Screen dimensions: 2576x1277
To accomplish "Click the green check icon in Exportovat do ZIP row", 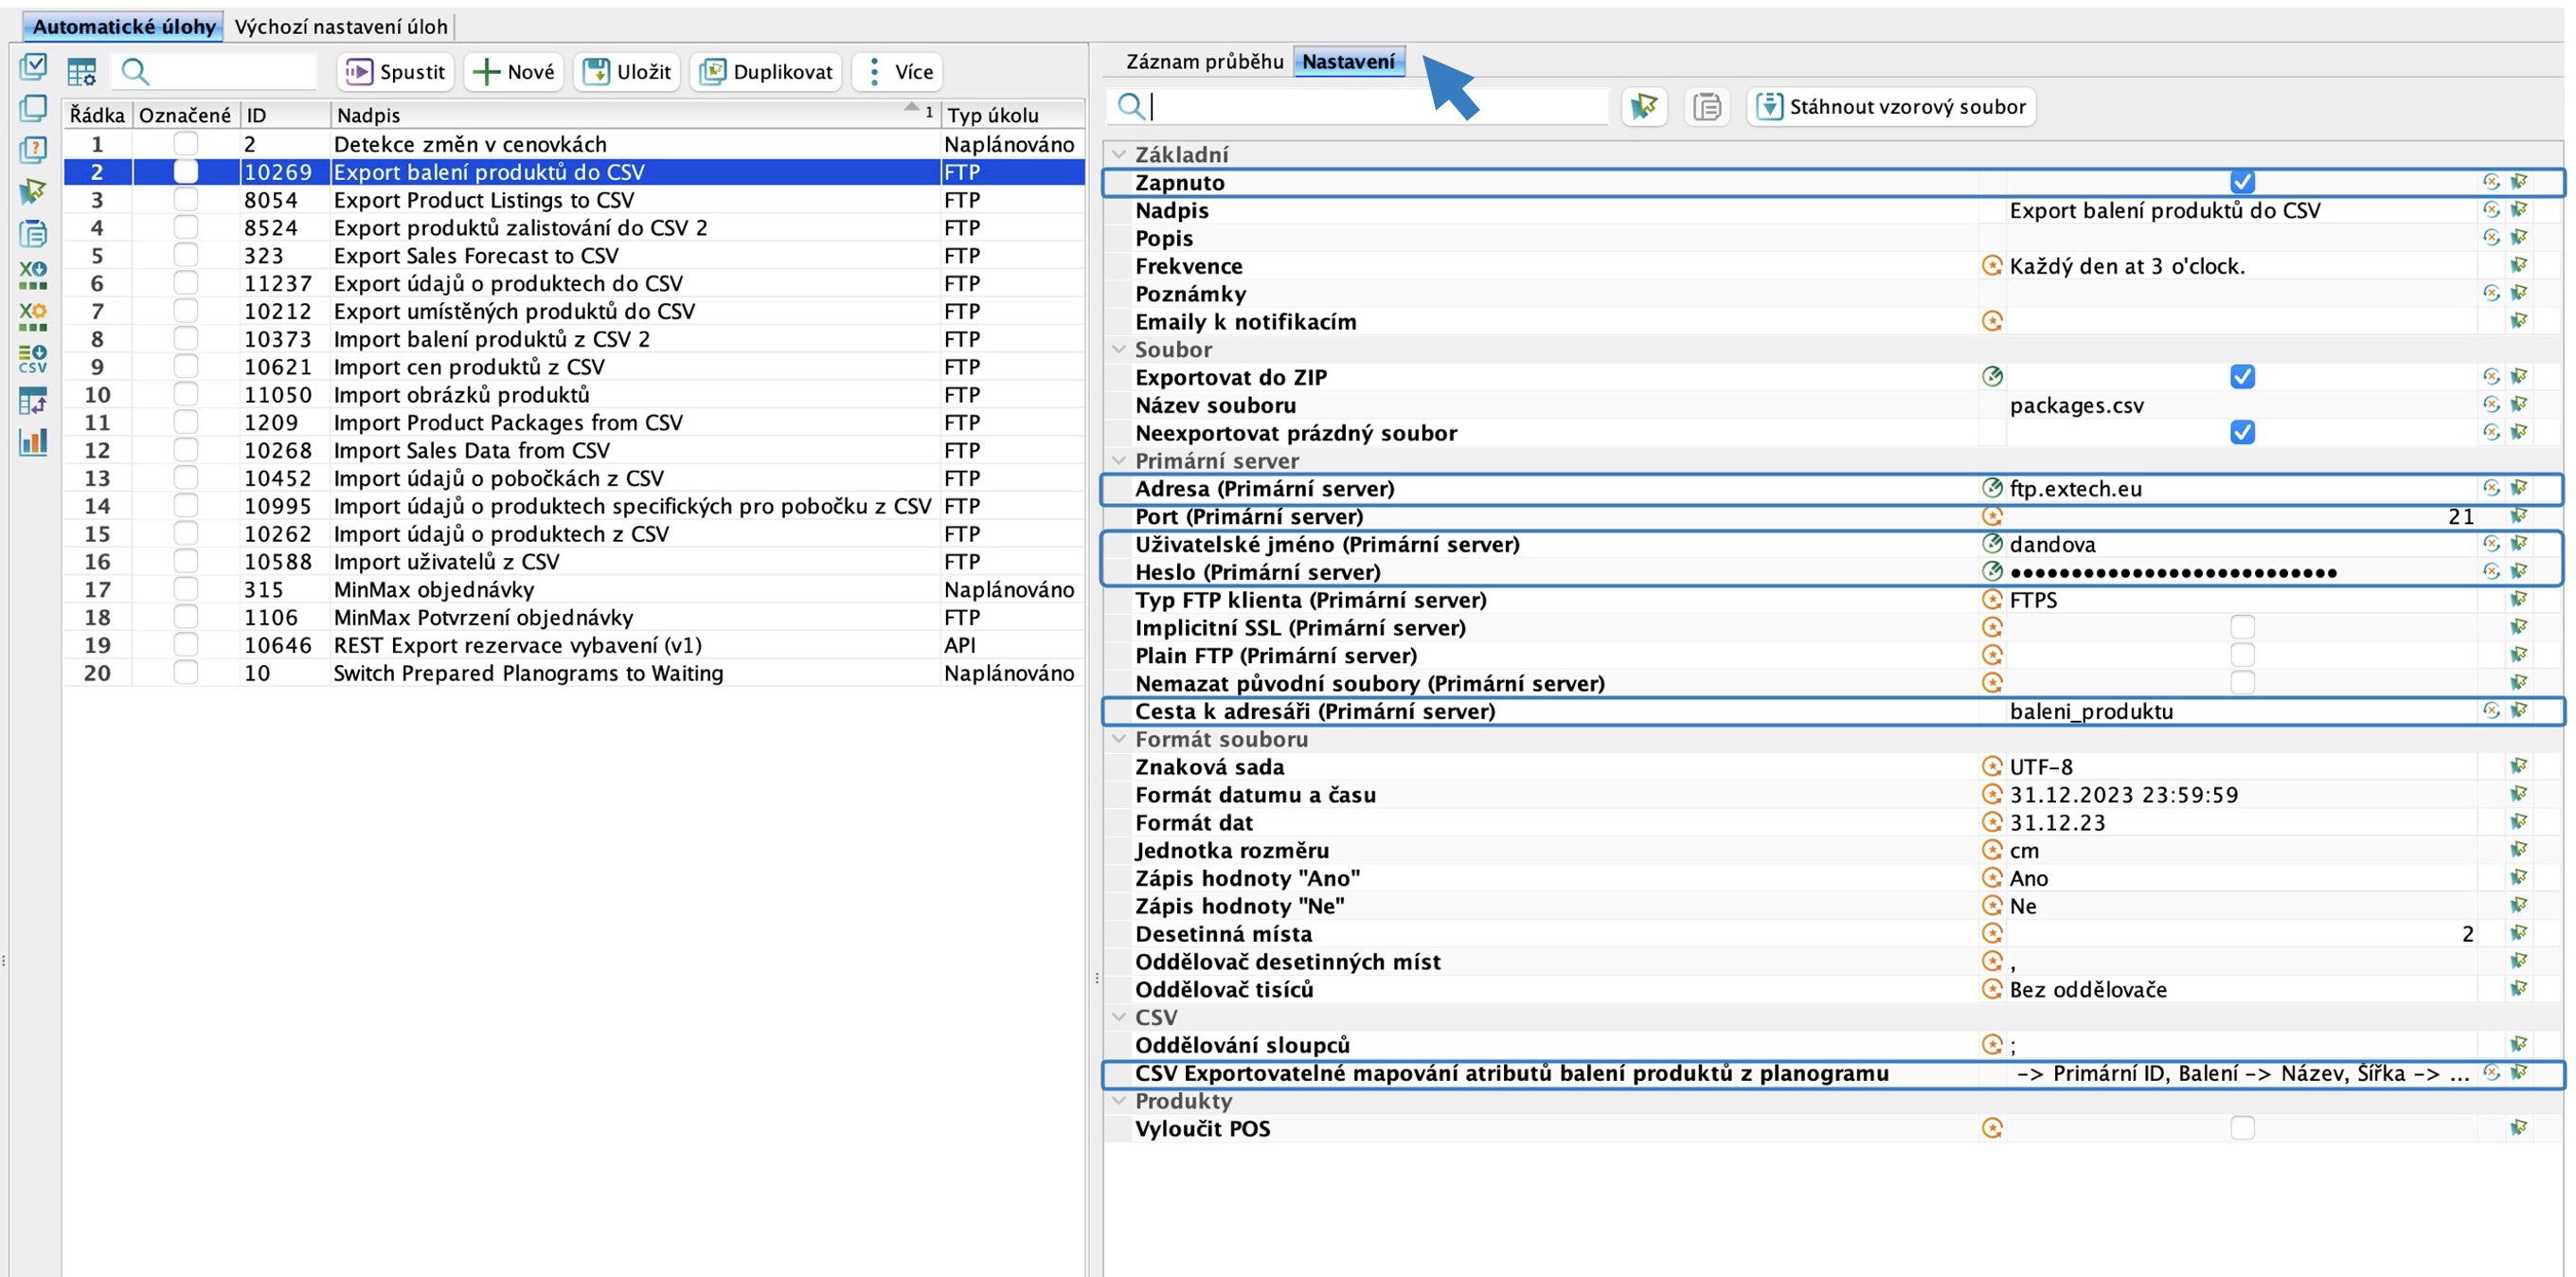I will (x=1992, y=377).
